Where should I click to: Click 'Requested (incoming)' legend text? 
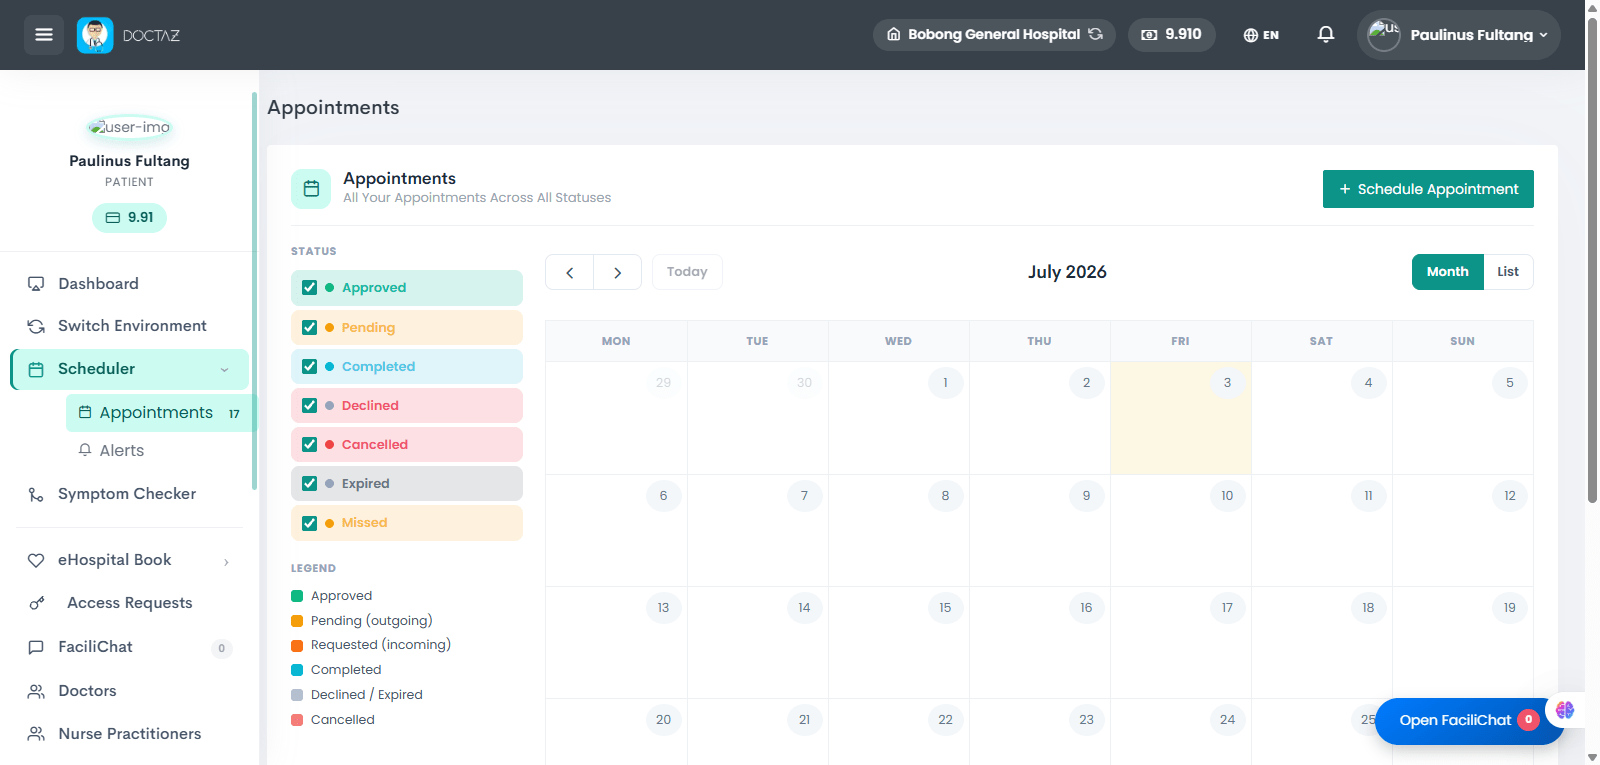click(381, 645)
